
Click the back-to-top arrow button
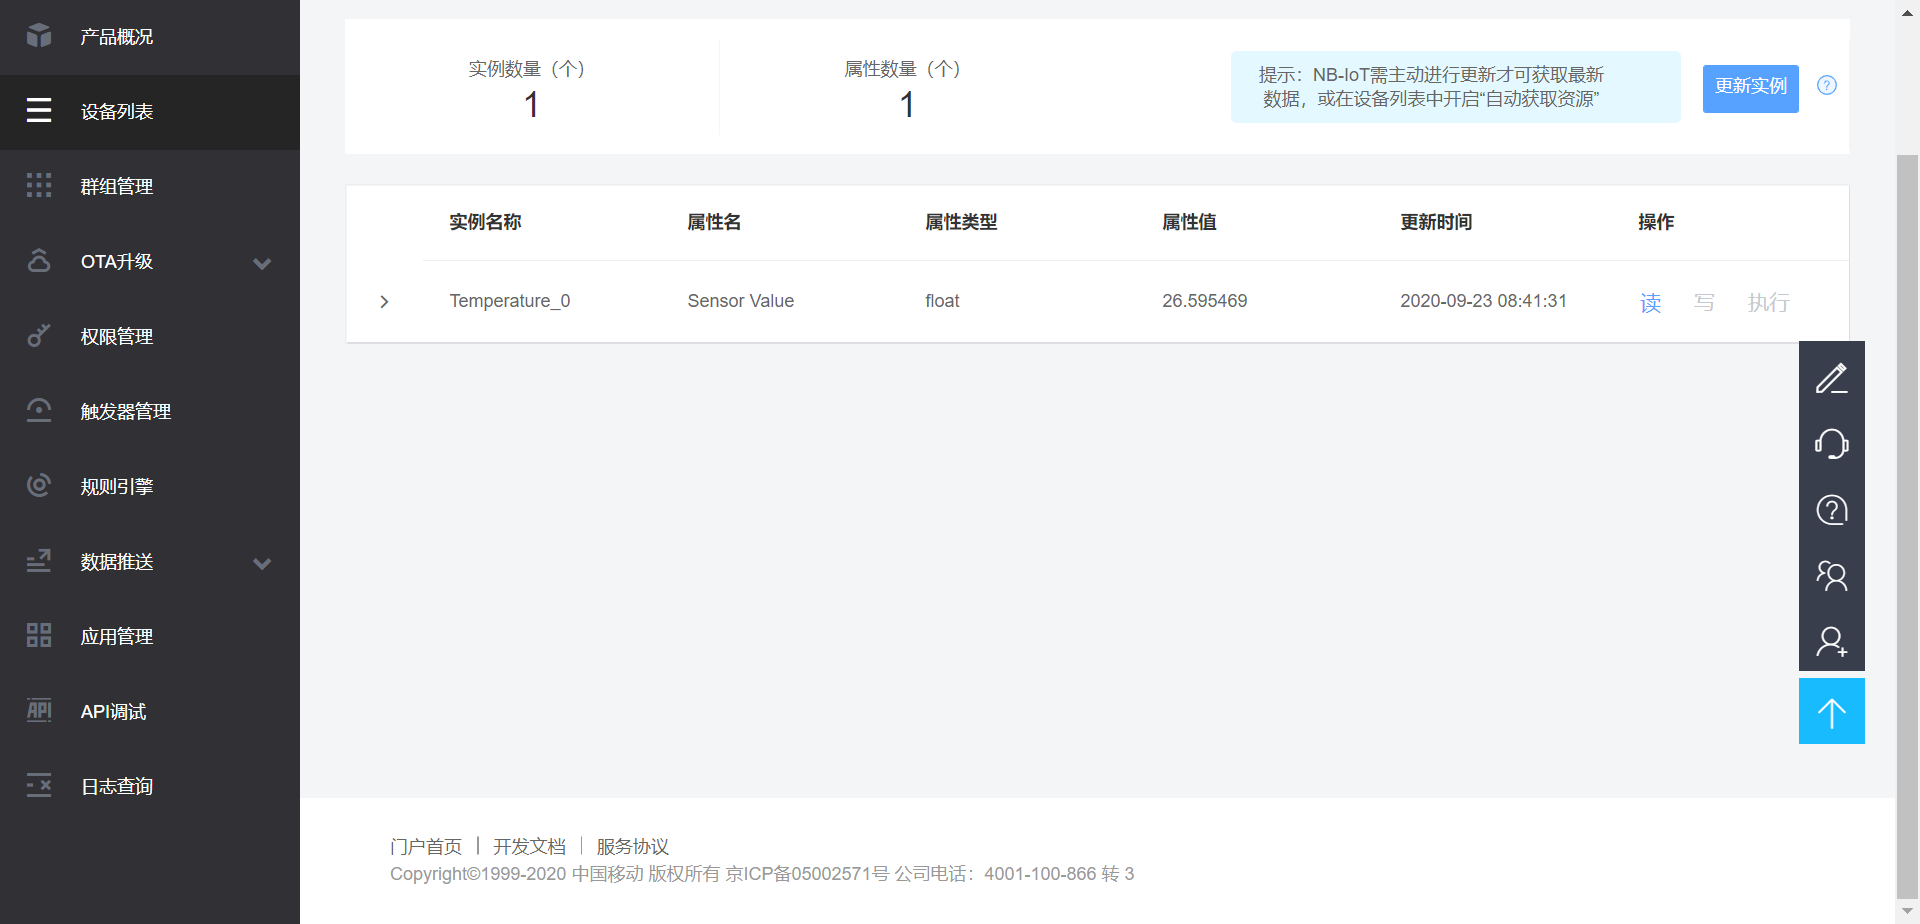(x=1832, y=711)
